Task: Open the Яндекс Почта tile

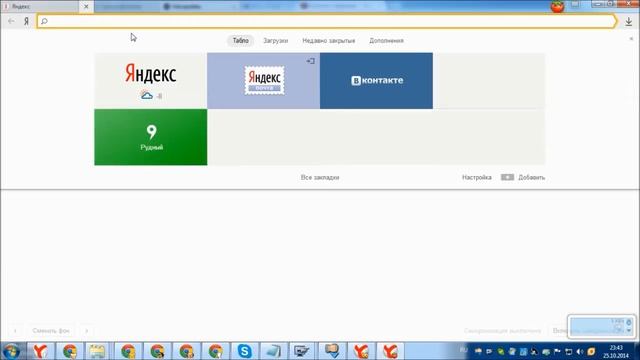Action: click(x=264, y=81)
